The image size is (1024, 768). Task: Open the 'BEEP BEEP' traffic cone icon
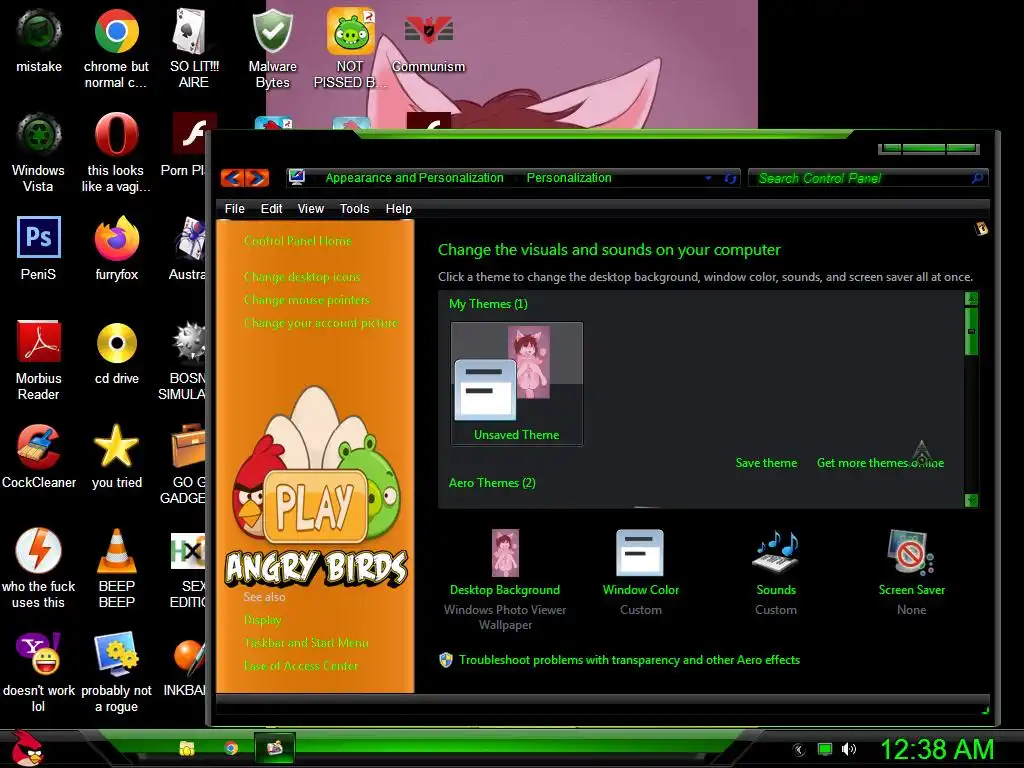(x=116, y=568)
